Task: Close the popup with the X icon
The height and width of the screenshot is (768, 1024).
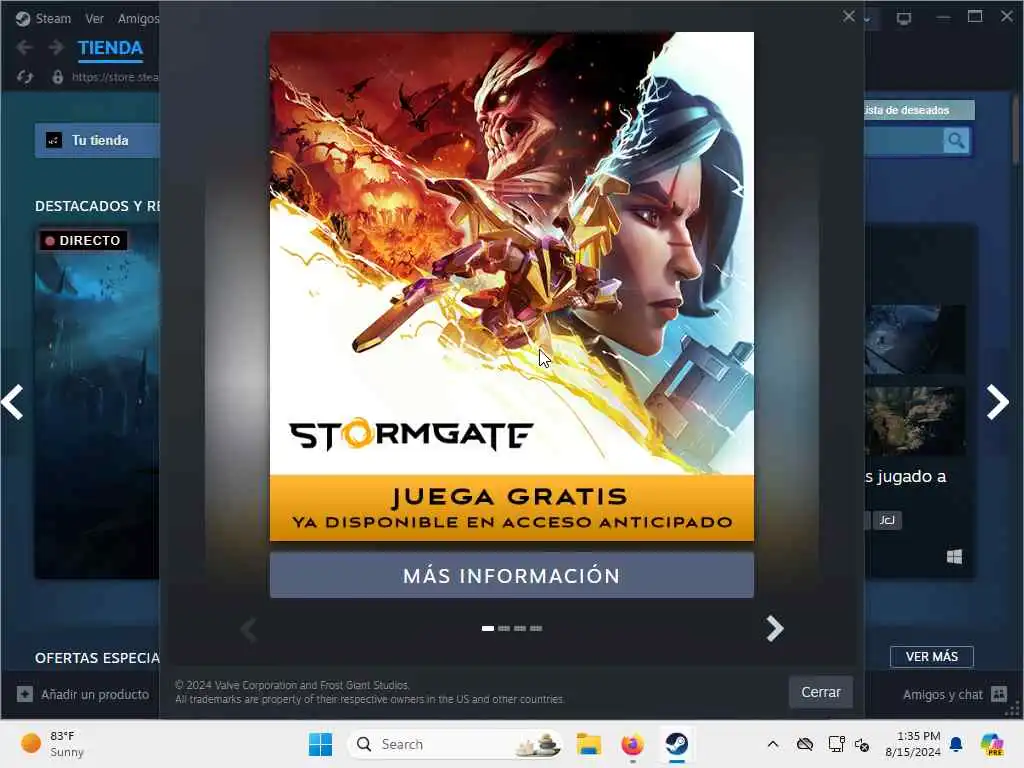Action: click(x=848, y=16)
